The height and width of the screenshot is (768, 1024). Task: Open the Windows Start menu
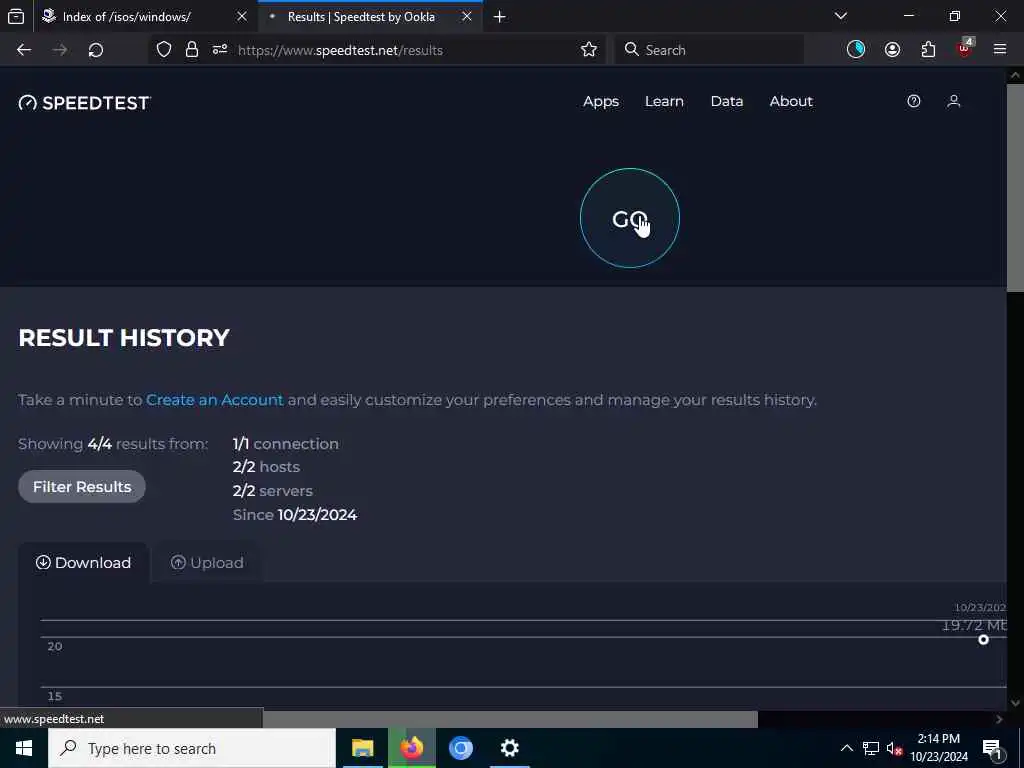24,748
